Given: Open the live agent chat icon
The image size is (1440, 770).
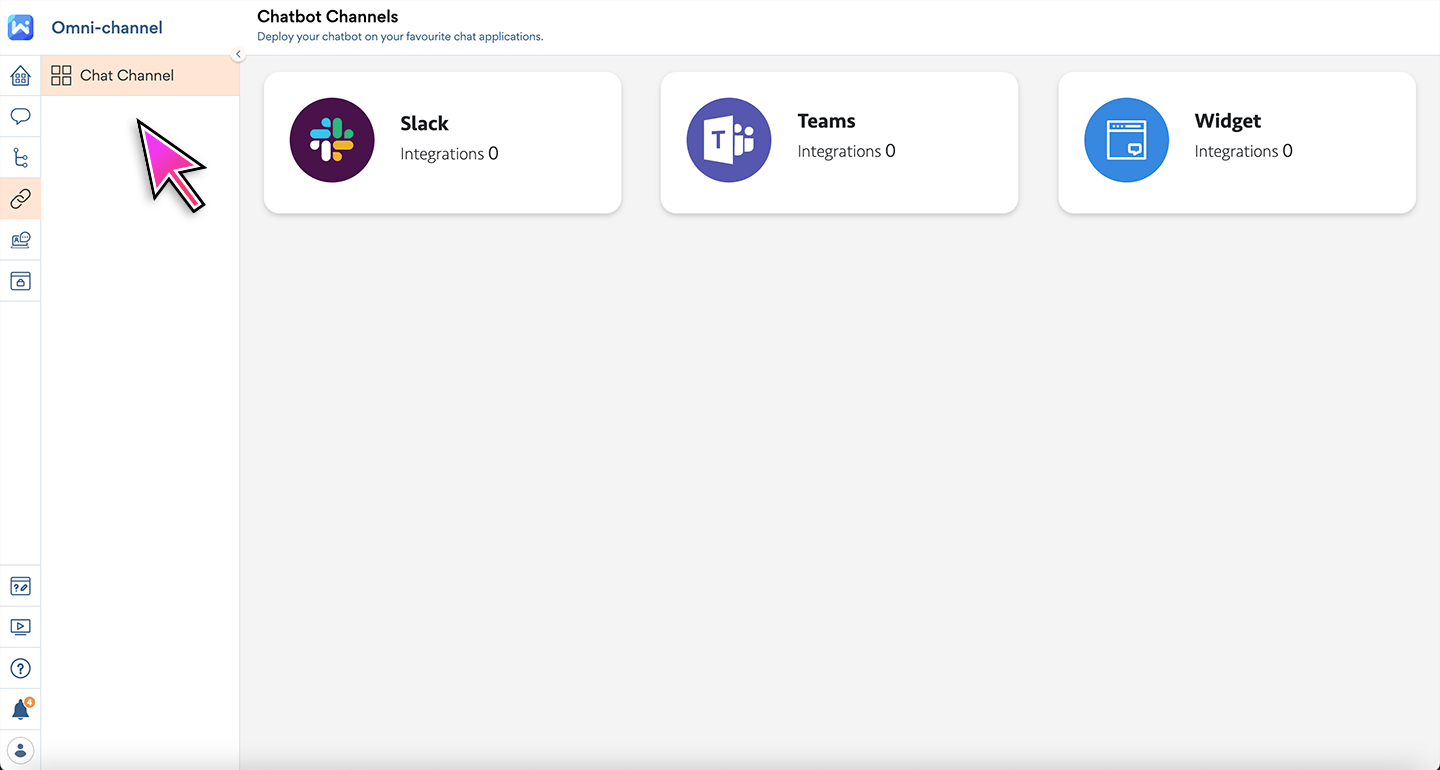Looking at the screenshot, I should click(20, 240).
